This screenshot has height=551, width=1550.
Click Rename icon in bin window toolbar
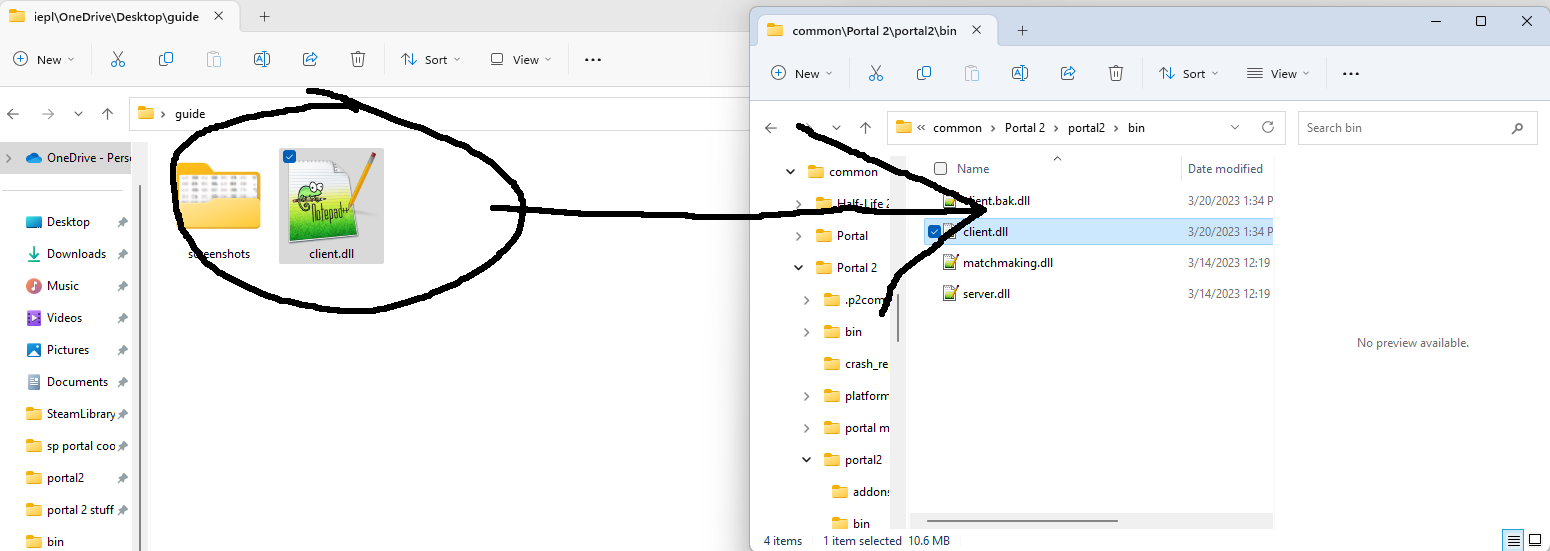[1020, 74]
